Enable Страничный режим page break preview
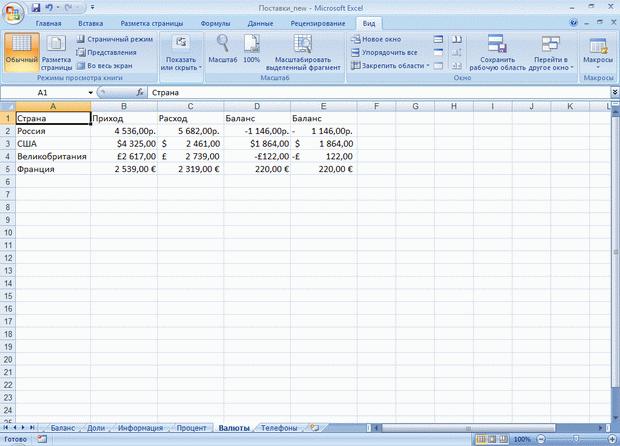Image resolution: width=620 pixels, height=446 pixels. click(x=115, y=39)
